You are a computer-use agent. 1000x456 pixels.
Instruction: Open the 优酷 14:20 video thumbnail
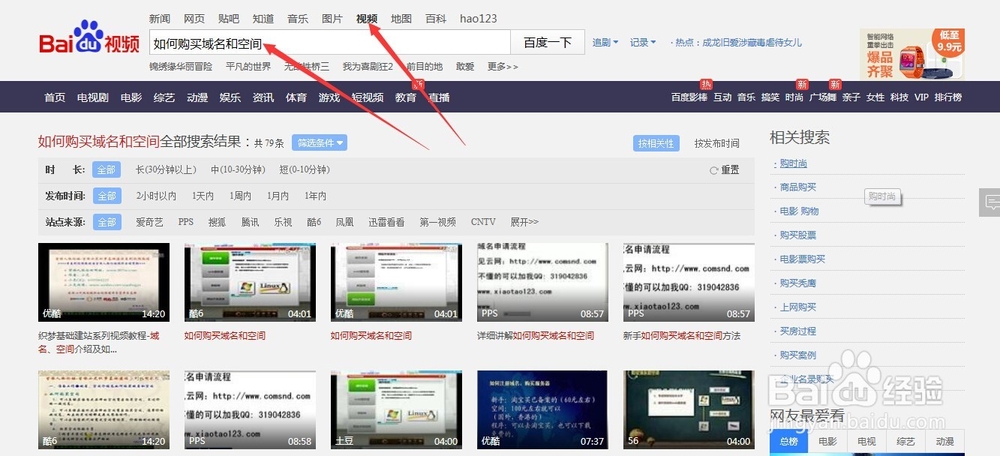[x=104, y=282]
